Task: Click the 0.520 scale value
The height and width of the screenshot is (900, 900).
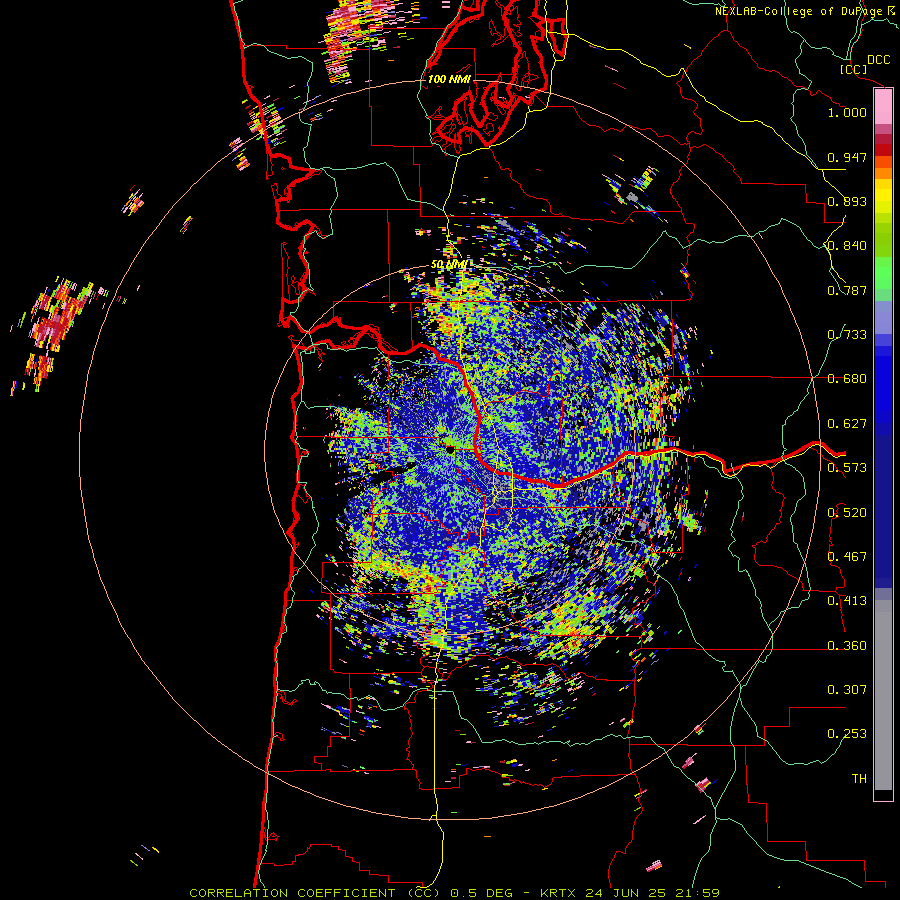Action: coord(847,513)
